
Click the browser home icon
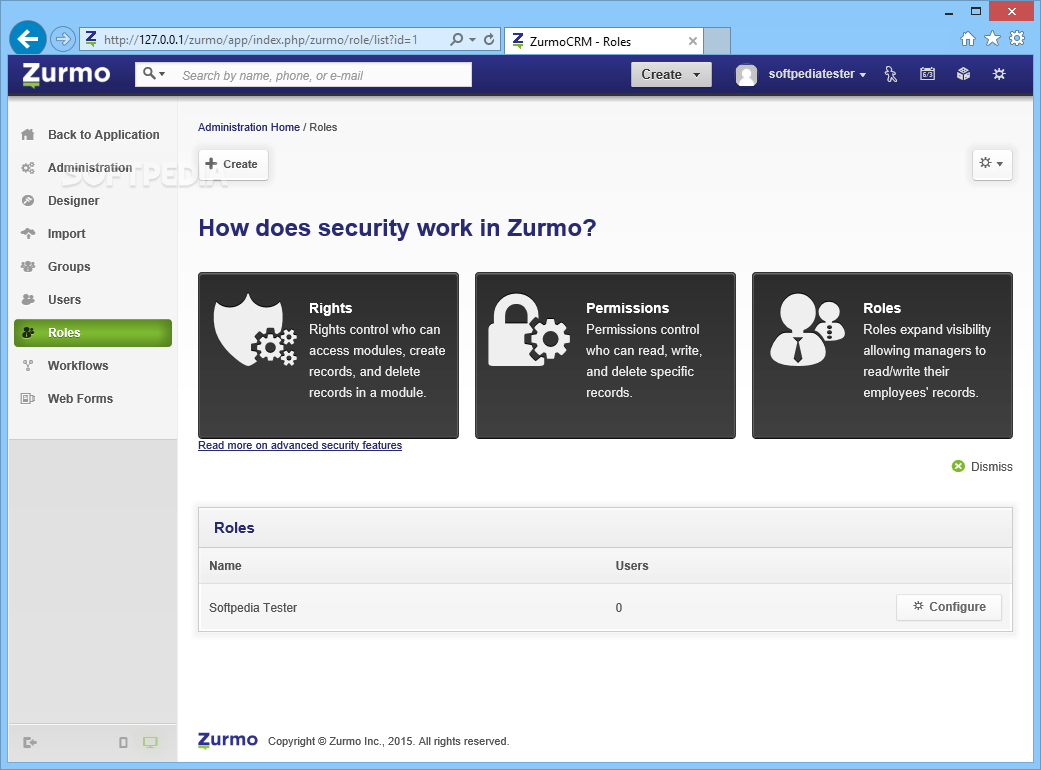[x=968, y=39]
